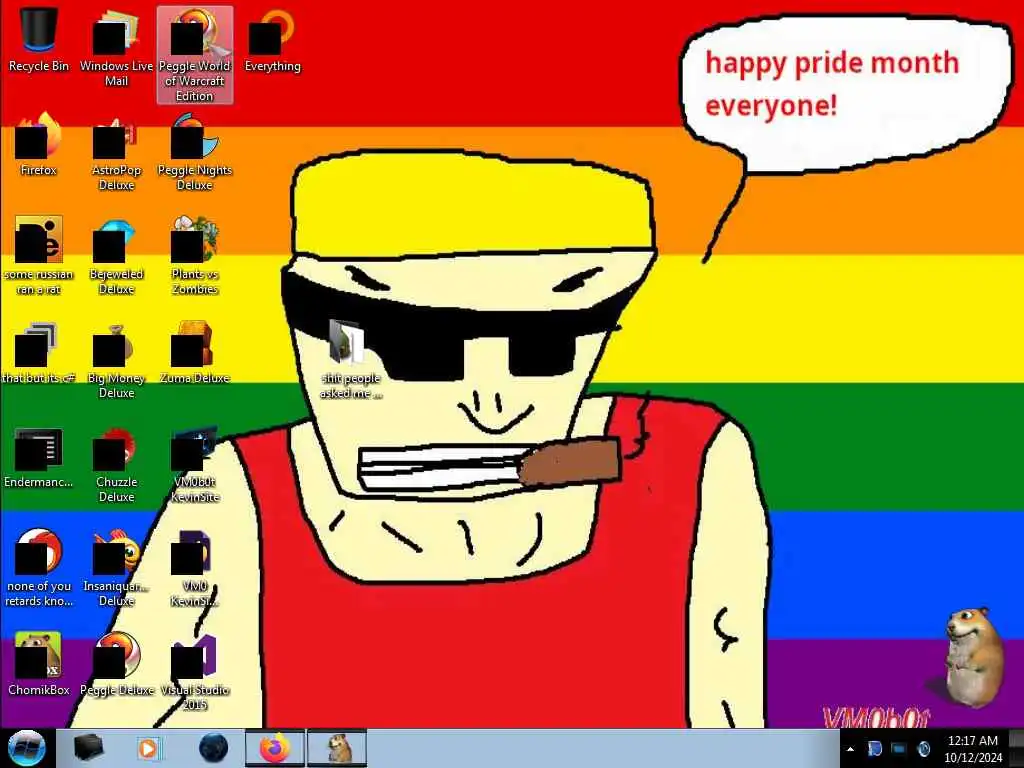Select the AstroPop Deluxe shortcut
This screenshot has height=768, width=1024.
pos(116,152)
